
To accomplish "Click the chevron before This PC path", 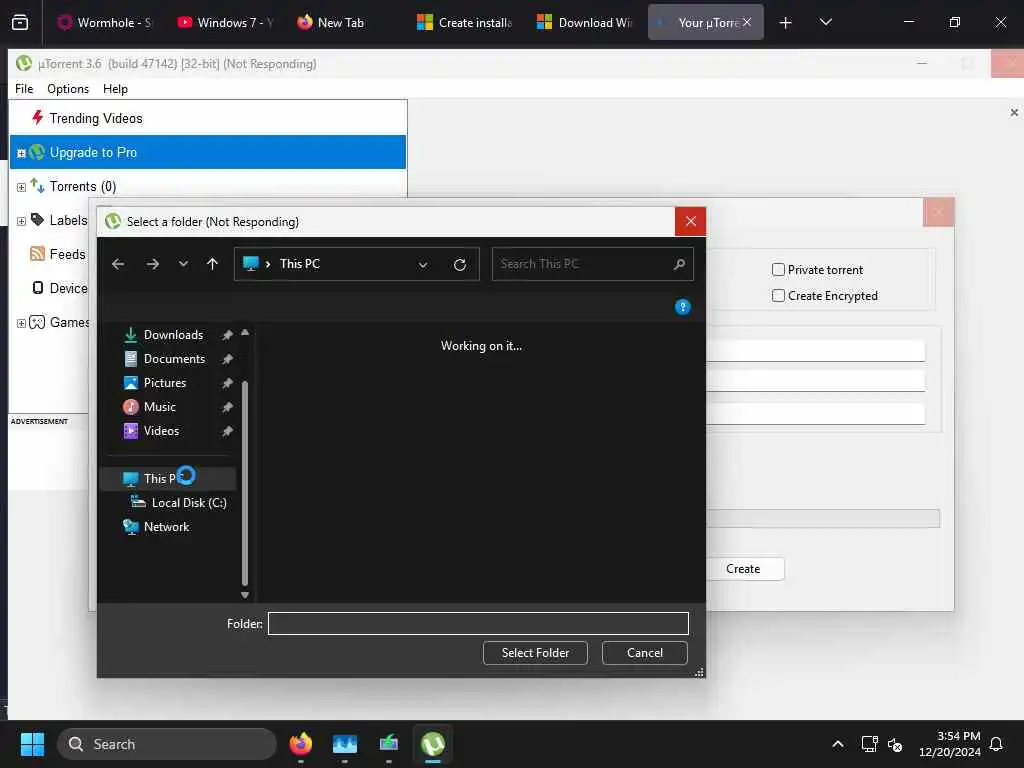I will [268, 264].
